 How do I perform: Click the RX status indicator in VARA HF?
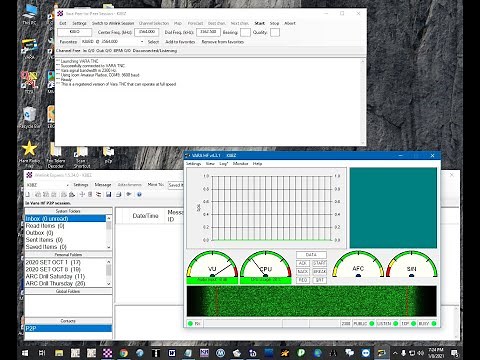(x=194, y=323)
